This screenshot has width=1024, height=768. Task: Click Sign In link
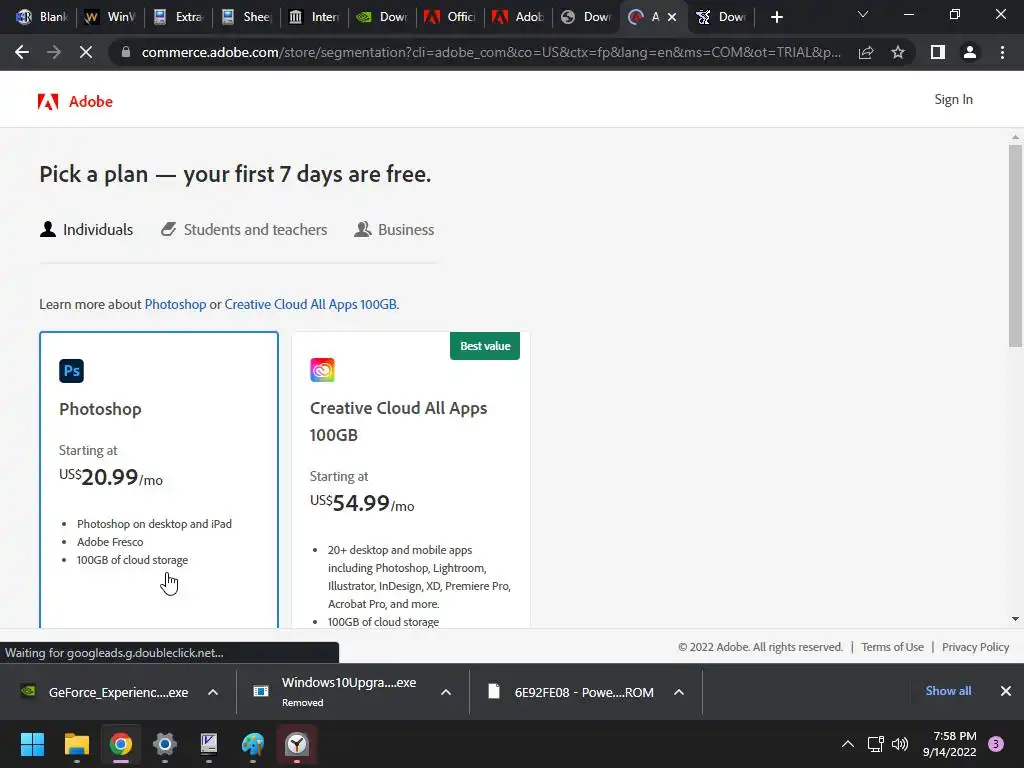coord(953,99)
